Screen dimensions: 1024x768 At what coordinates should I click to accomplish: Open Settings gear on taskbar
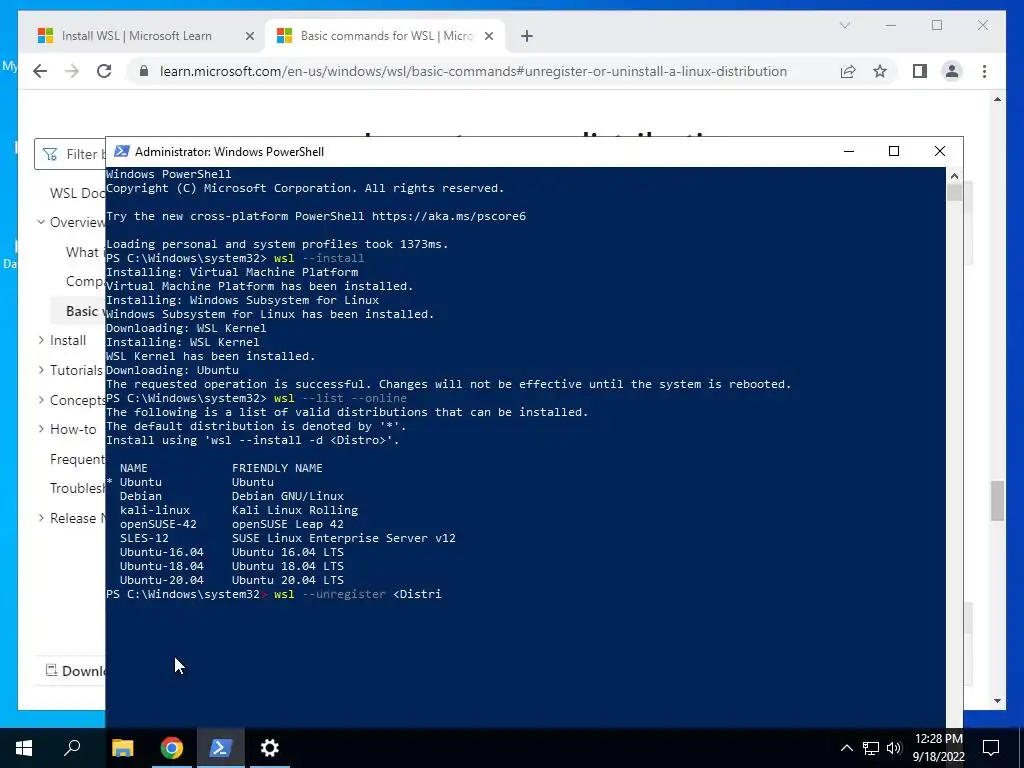270,748
